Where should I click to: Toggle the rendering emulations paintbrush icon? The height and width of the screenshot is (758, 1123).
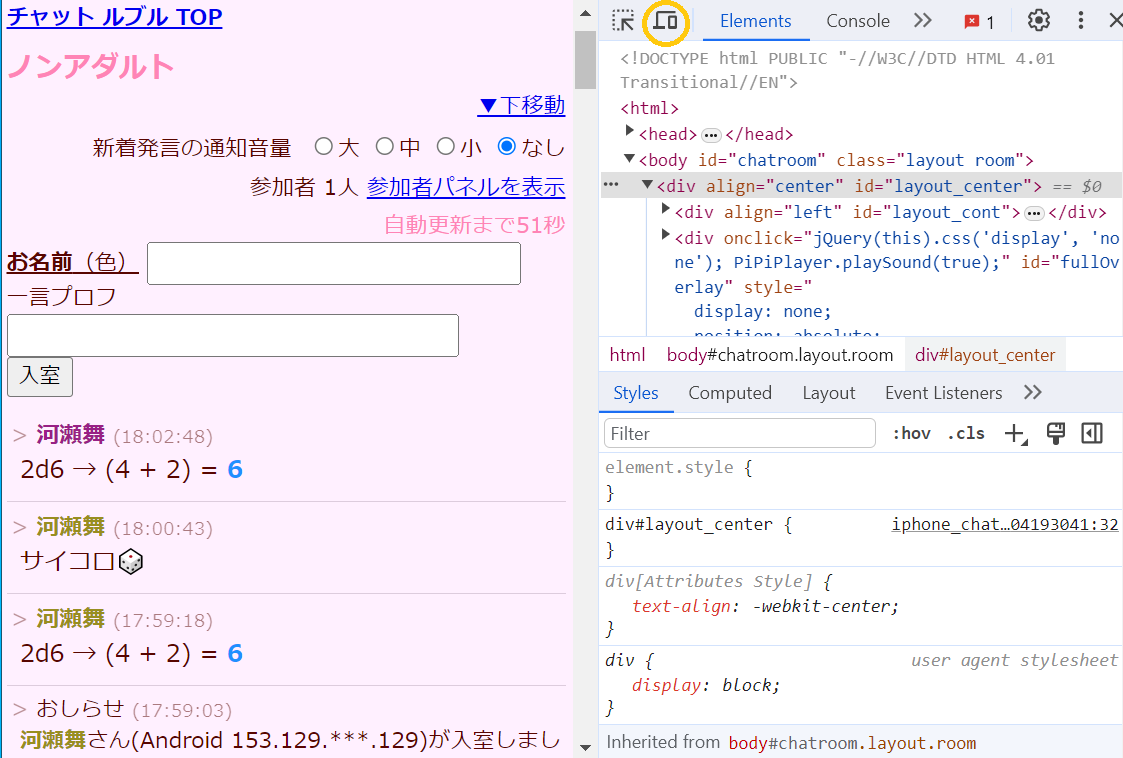(x=1055, y=433)
